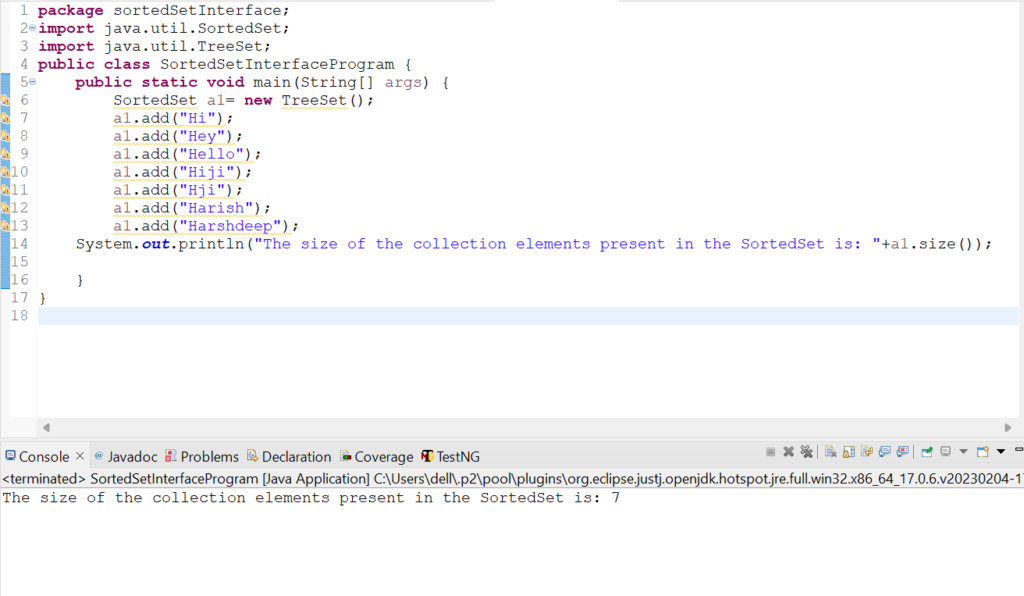Open the Display Selected Console dropdown arrow
The height and width of the screenshot is (596, 1024).
[x=963, y=452]
